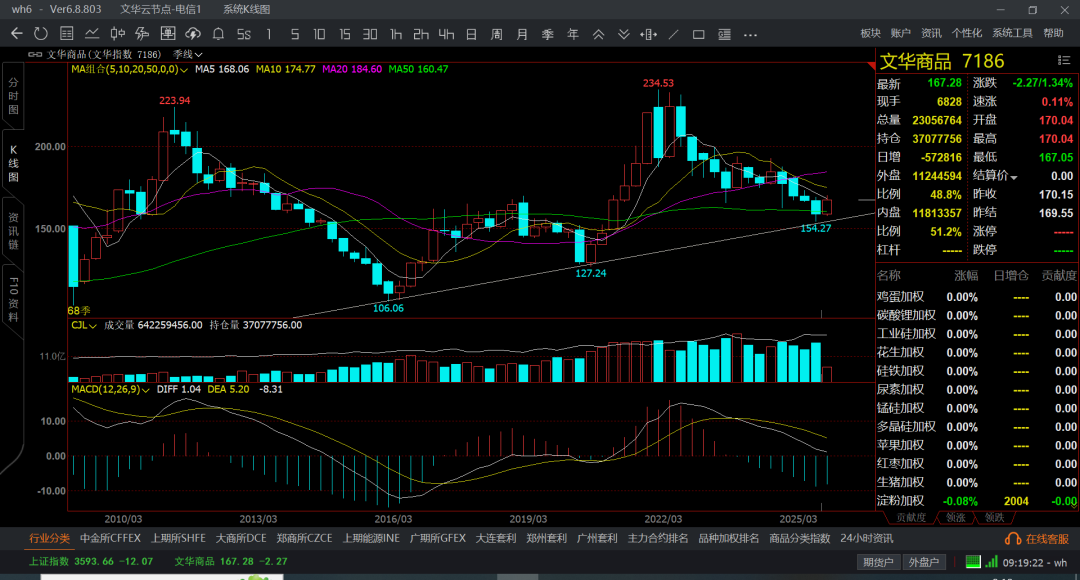Screen dimensions: 1080x580
Task: Select the 鸡蛋加权 row
Action: pyautogui.click(x=977, y=297)
